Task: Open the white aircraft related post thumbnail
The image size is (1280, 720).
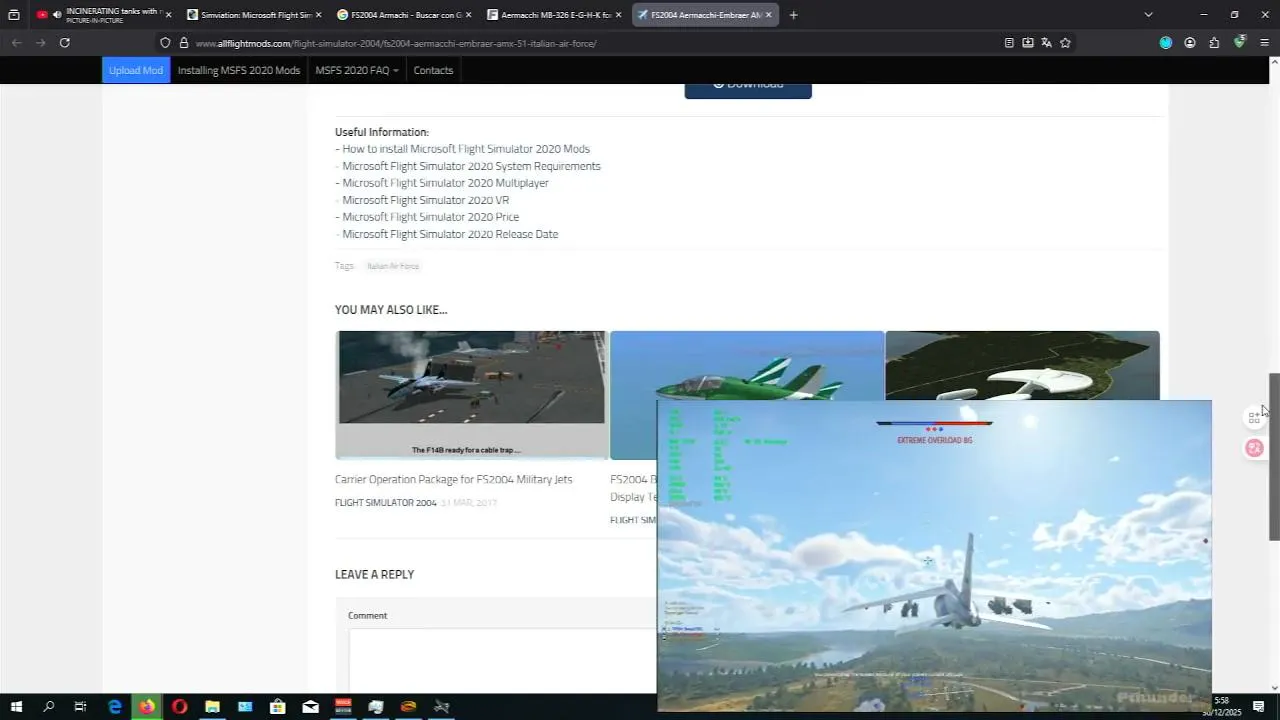Action: tap(1022, 365)
